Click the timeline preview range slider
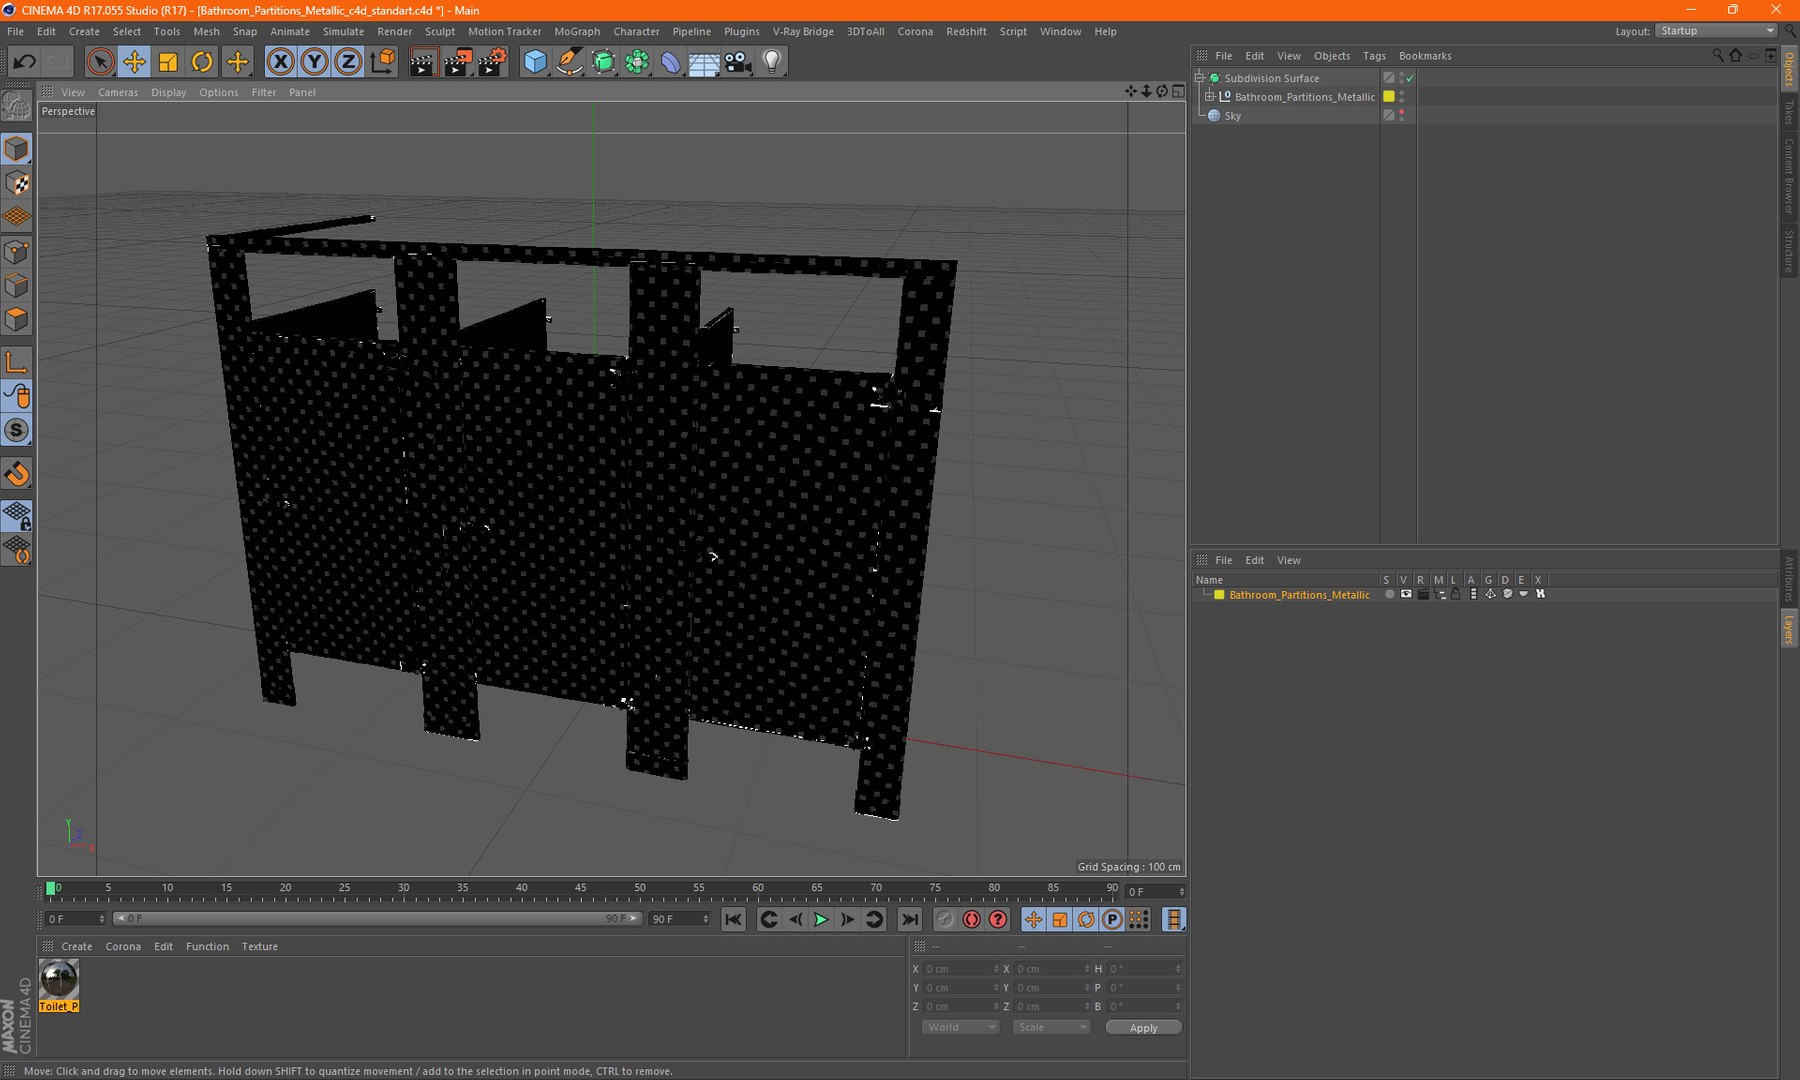Screen dimensions: 1800x1080 point(377,918)
